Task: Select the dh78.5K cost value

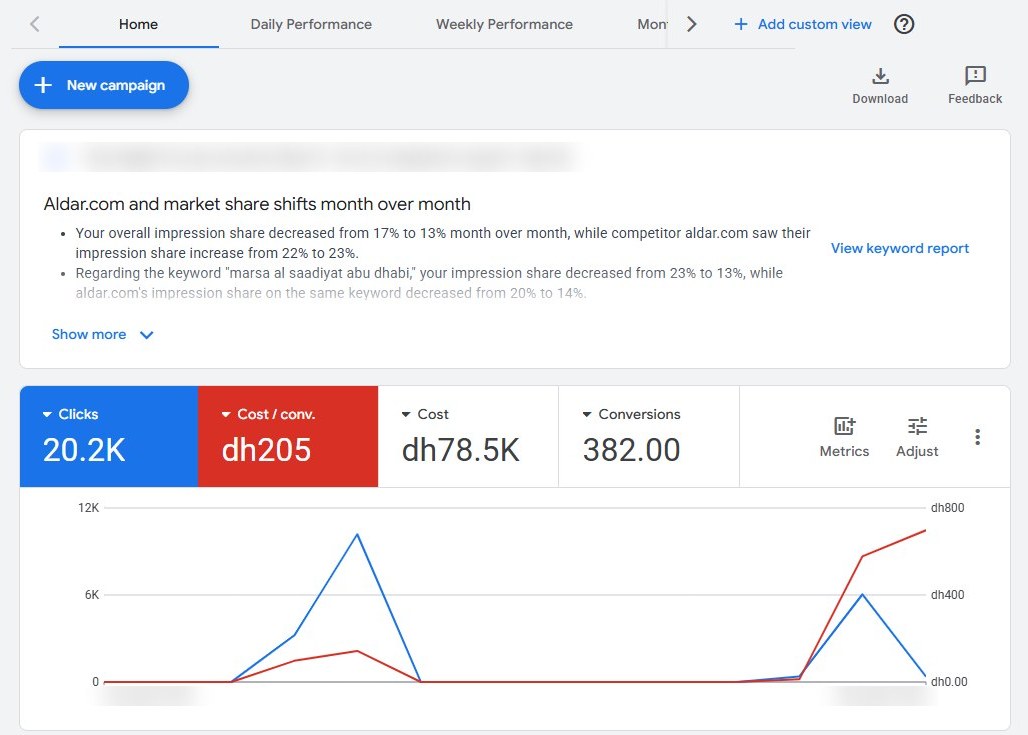Action: coord(460,450)
